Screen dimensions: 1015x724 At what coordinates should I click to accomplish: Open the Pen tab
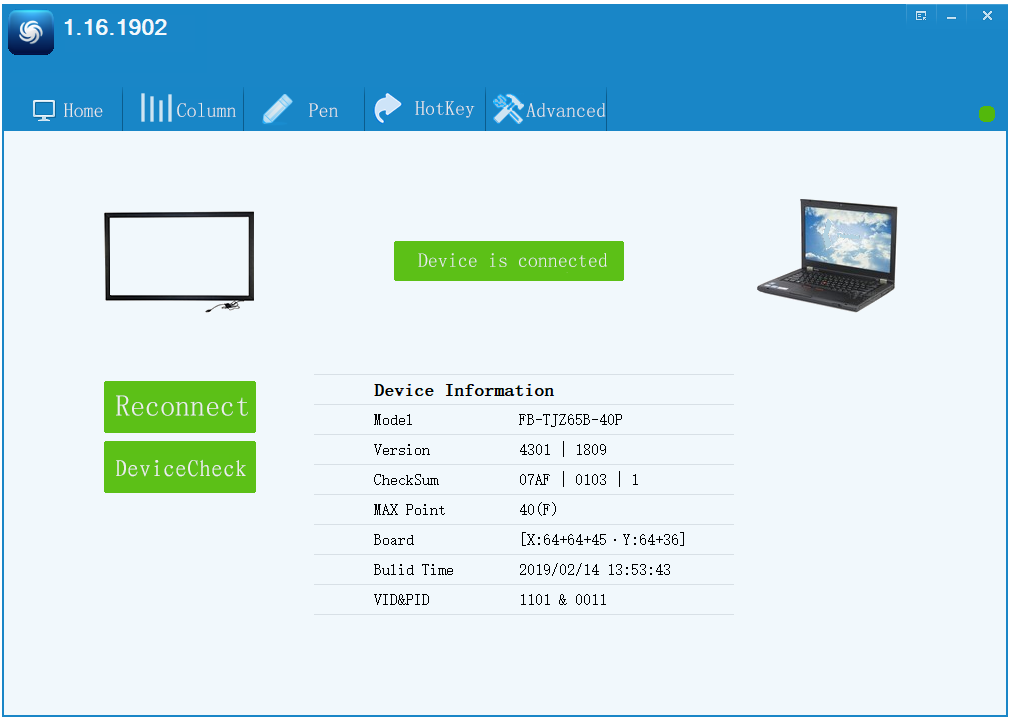(x=302, y=110)
